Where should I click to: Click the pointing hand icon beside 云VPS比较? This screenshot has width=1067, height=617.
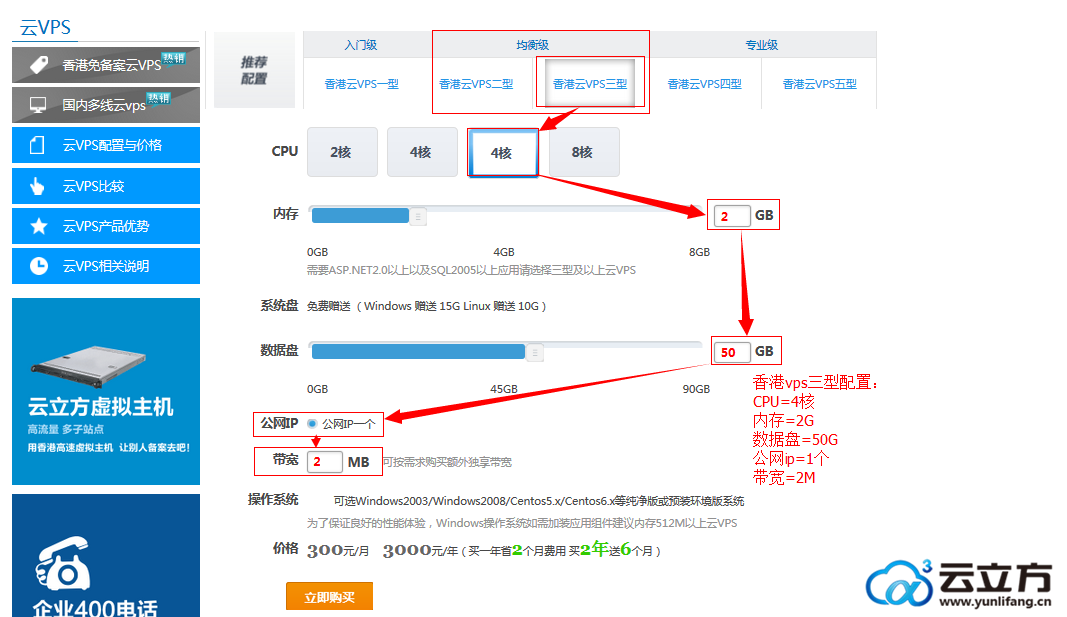pos(37,186)
